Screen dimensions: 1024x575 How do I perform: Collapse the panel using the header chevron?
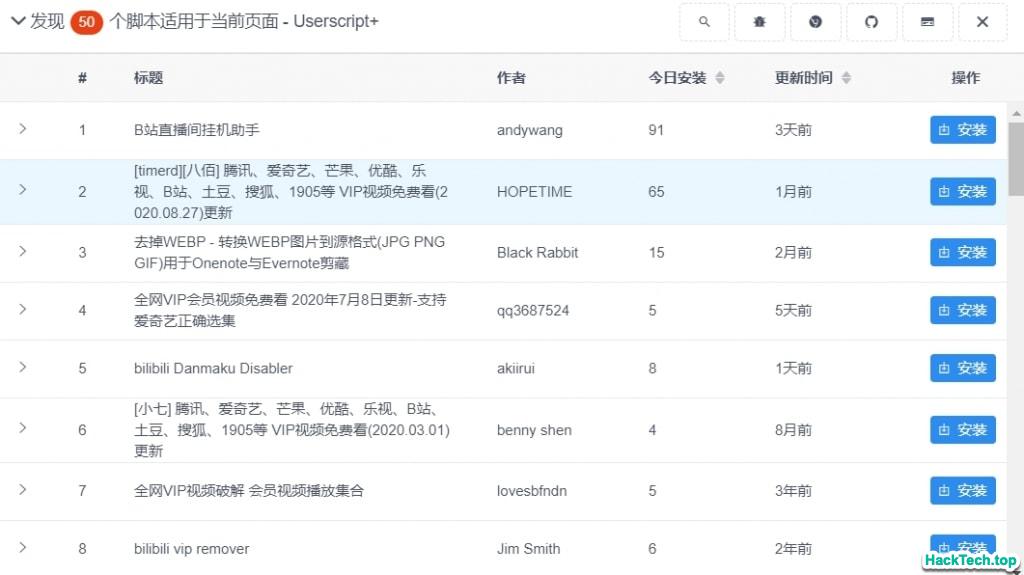[17, 22]
